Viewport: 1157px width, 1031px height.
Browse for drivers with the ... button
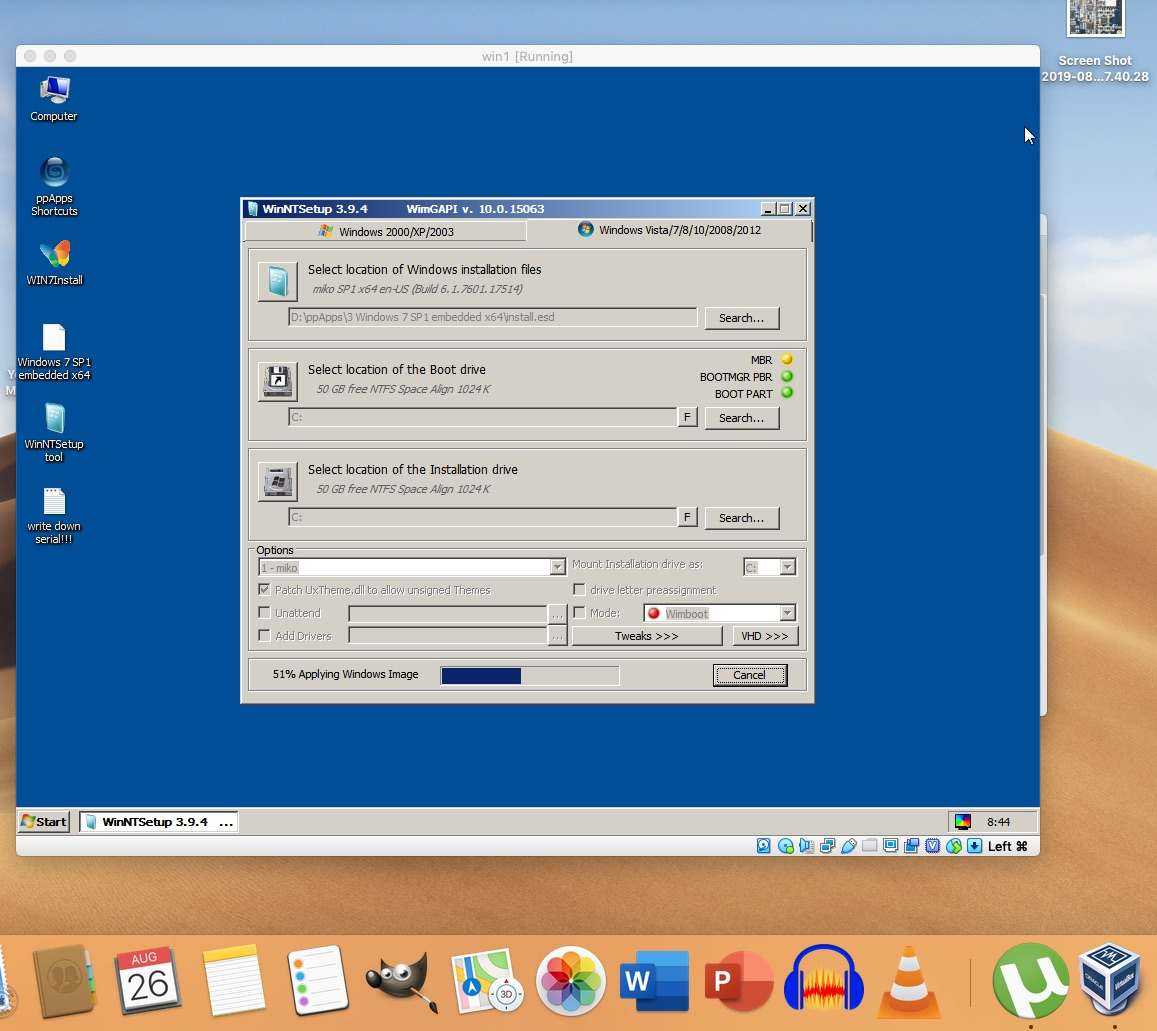point(557,636)
